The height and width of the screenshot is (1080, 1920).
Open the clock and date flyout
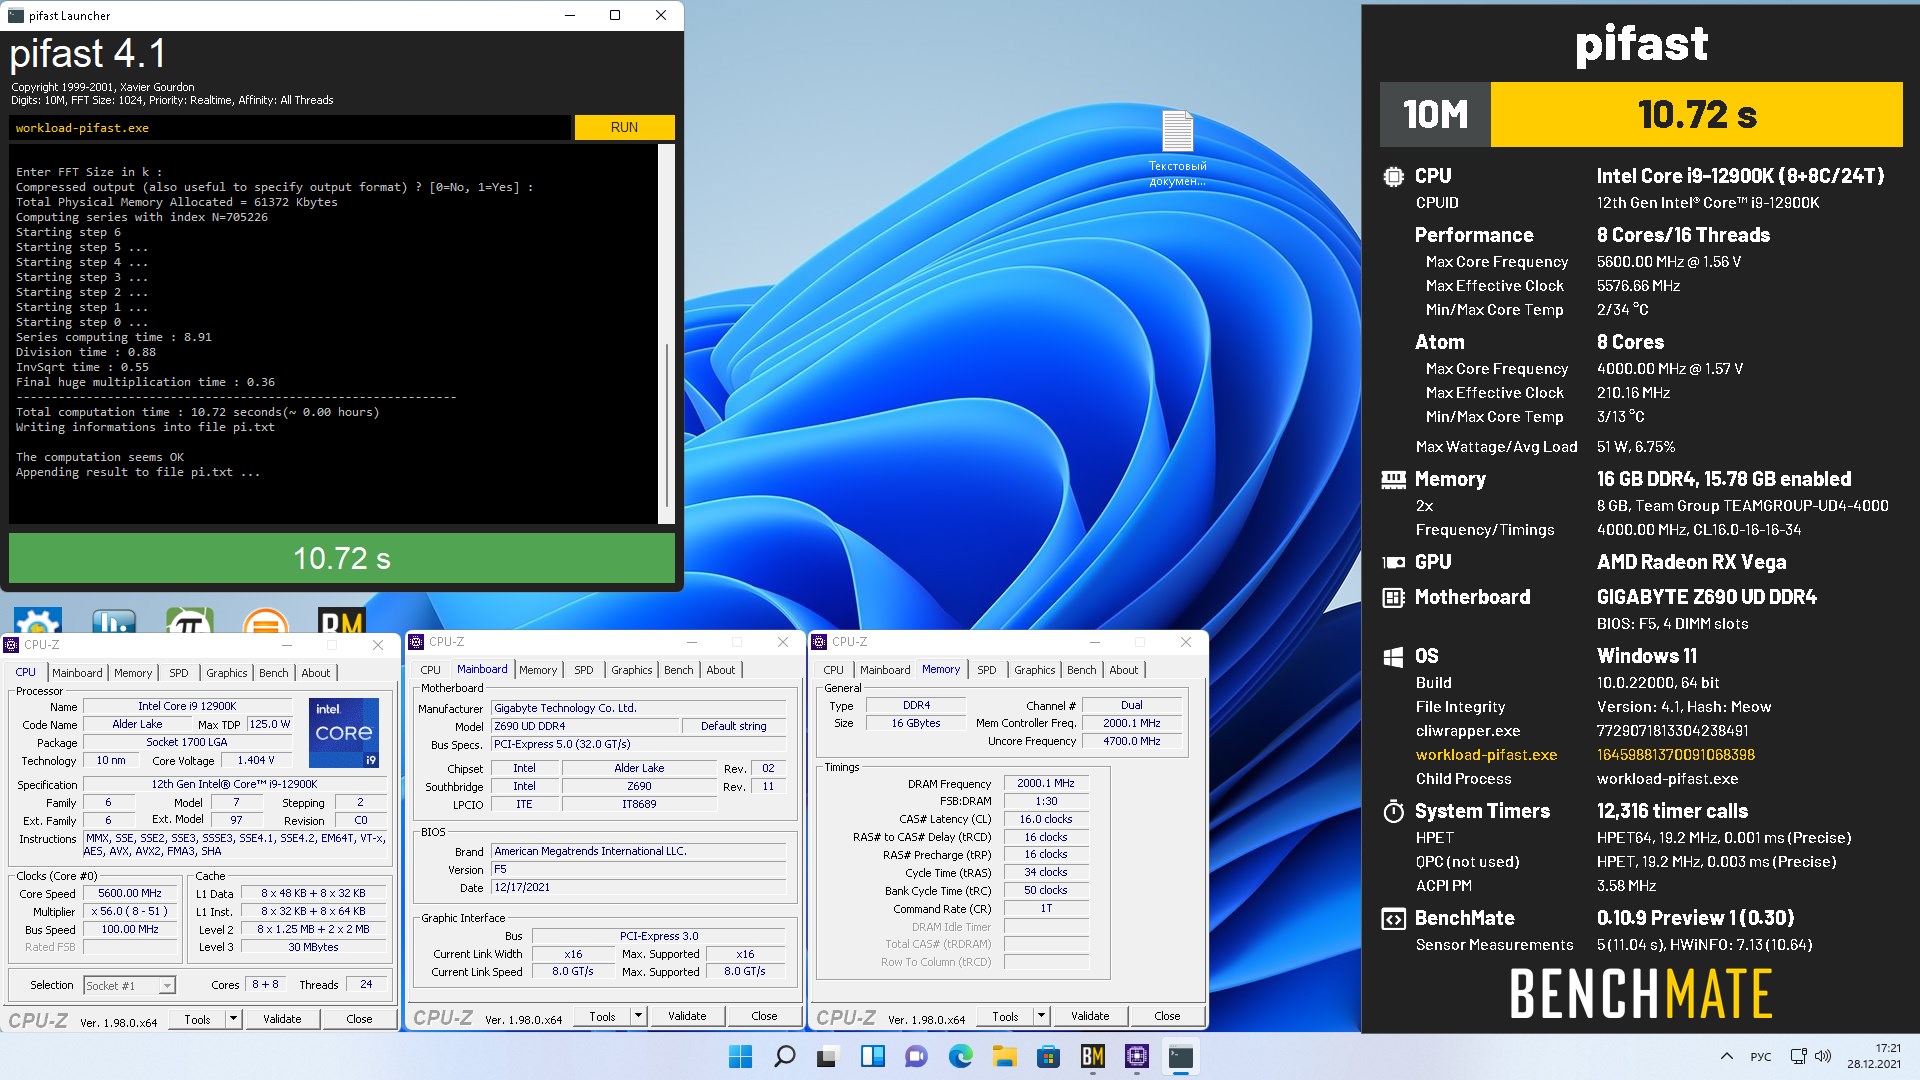1874,1056
